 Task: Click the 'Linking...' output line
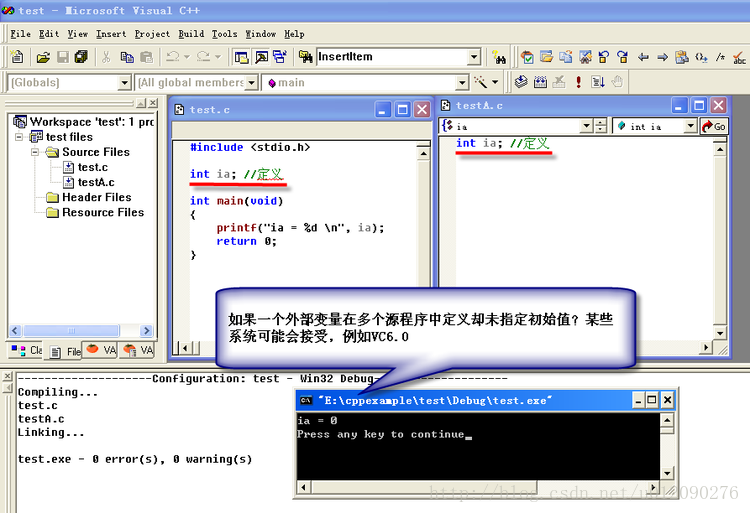pyautogui.click(x=51, y=432)
